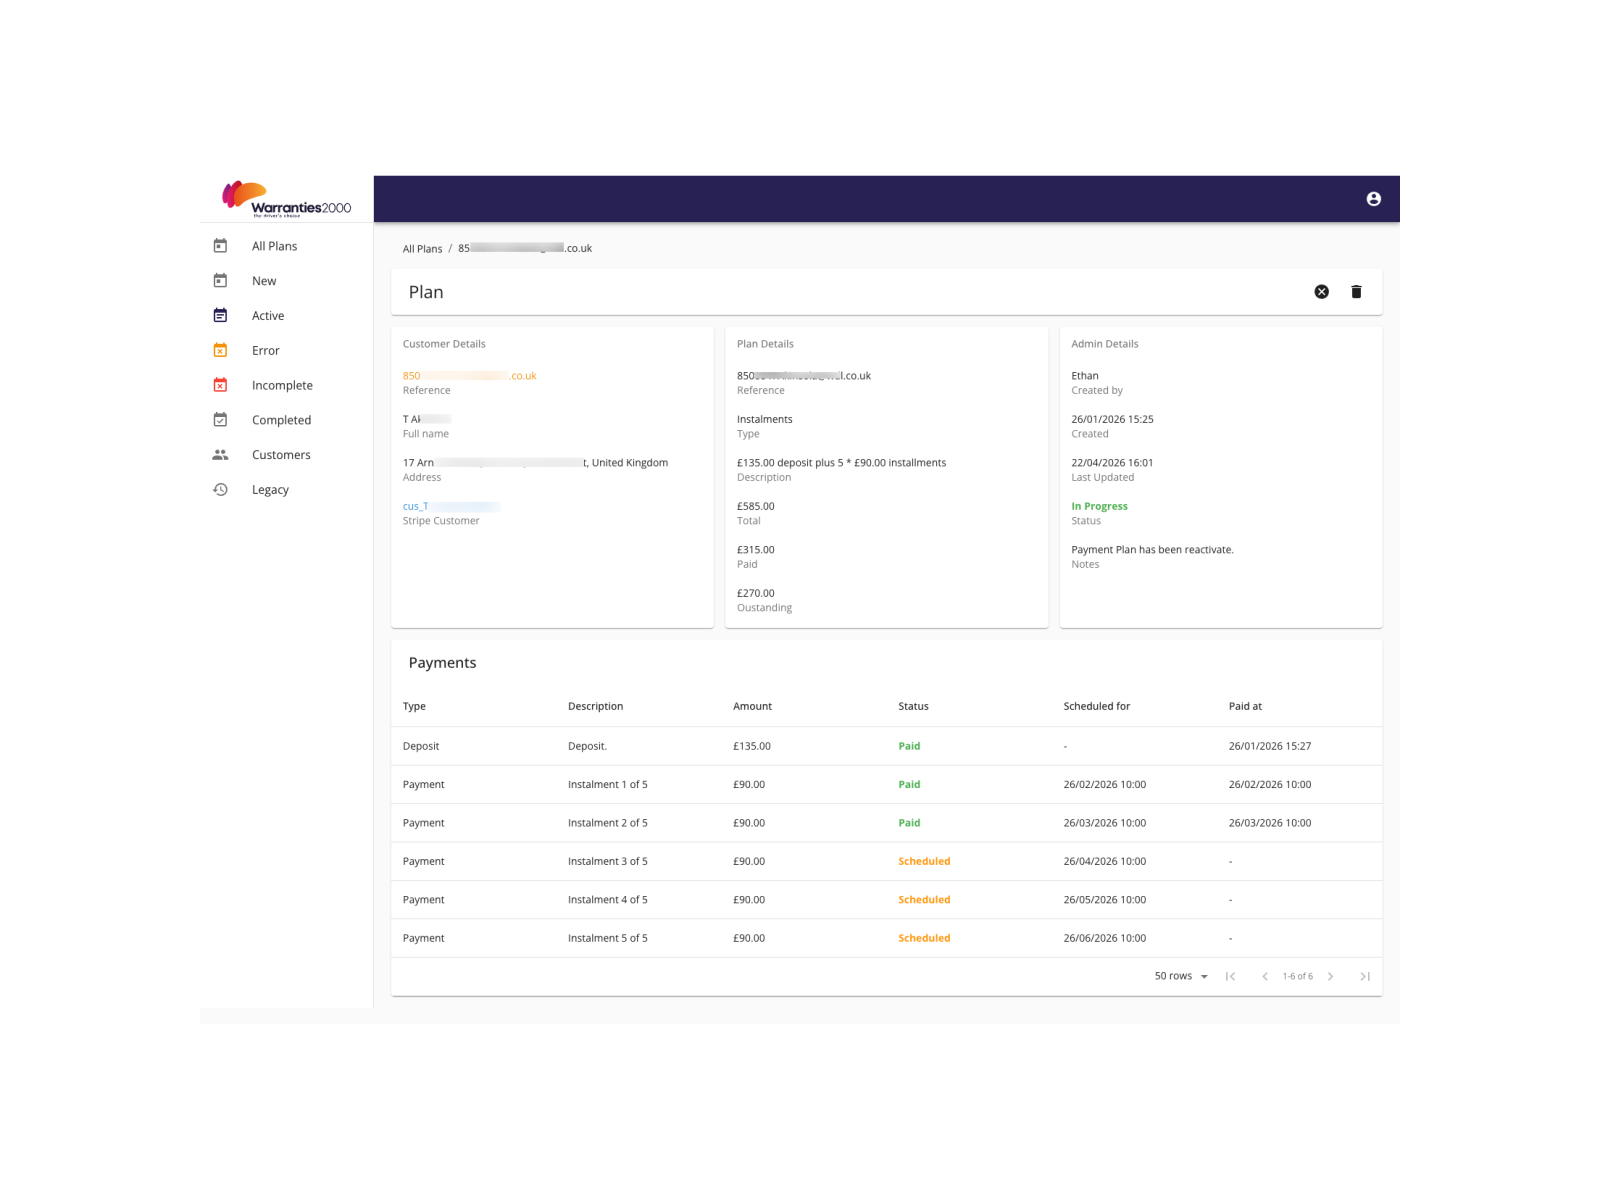Click Instalment 1 of 5 description
1600x1200 pixels.
(x=607, y=785)
